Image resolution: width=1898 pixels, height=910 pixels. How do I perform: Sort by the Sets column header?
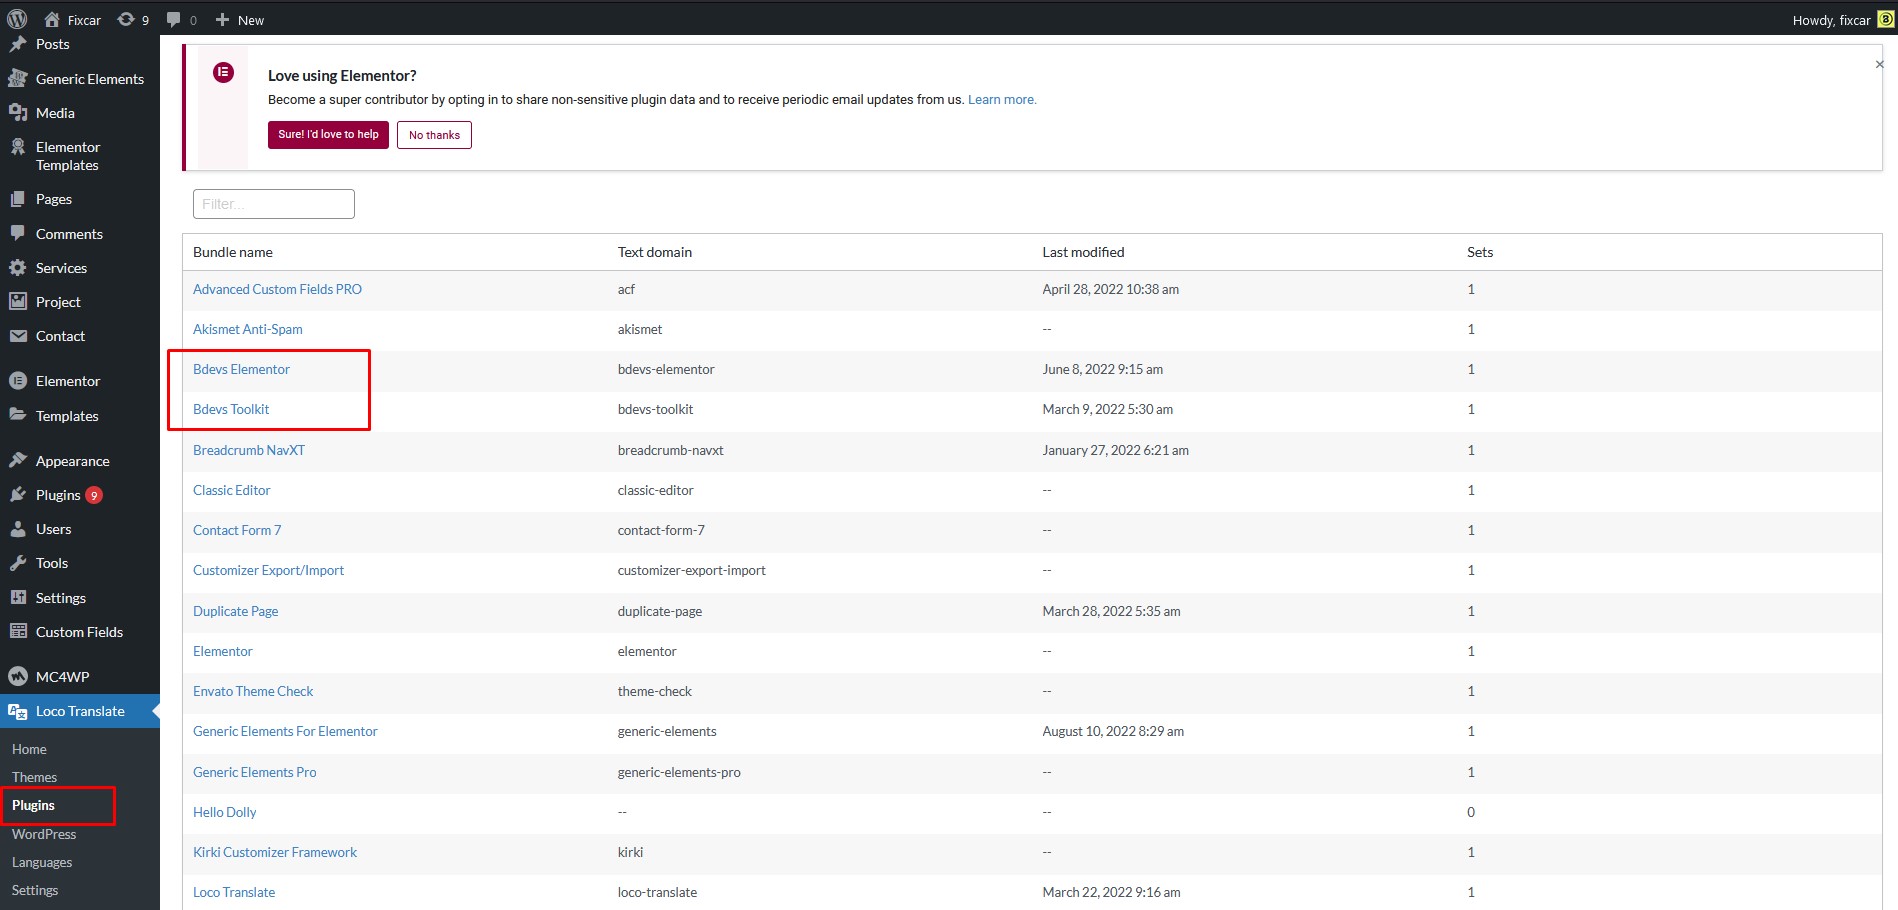1480,252
